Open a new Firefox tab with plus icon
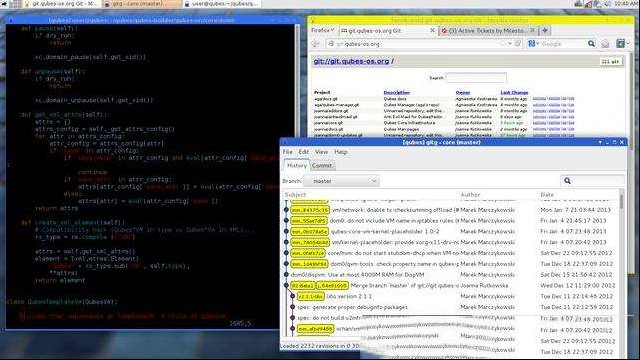This screenshot has height=360, width=640. click(545, 31)
